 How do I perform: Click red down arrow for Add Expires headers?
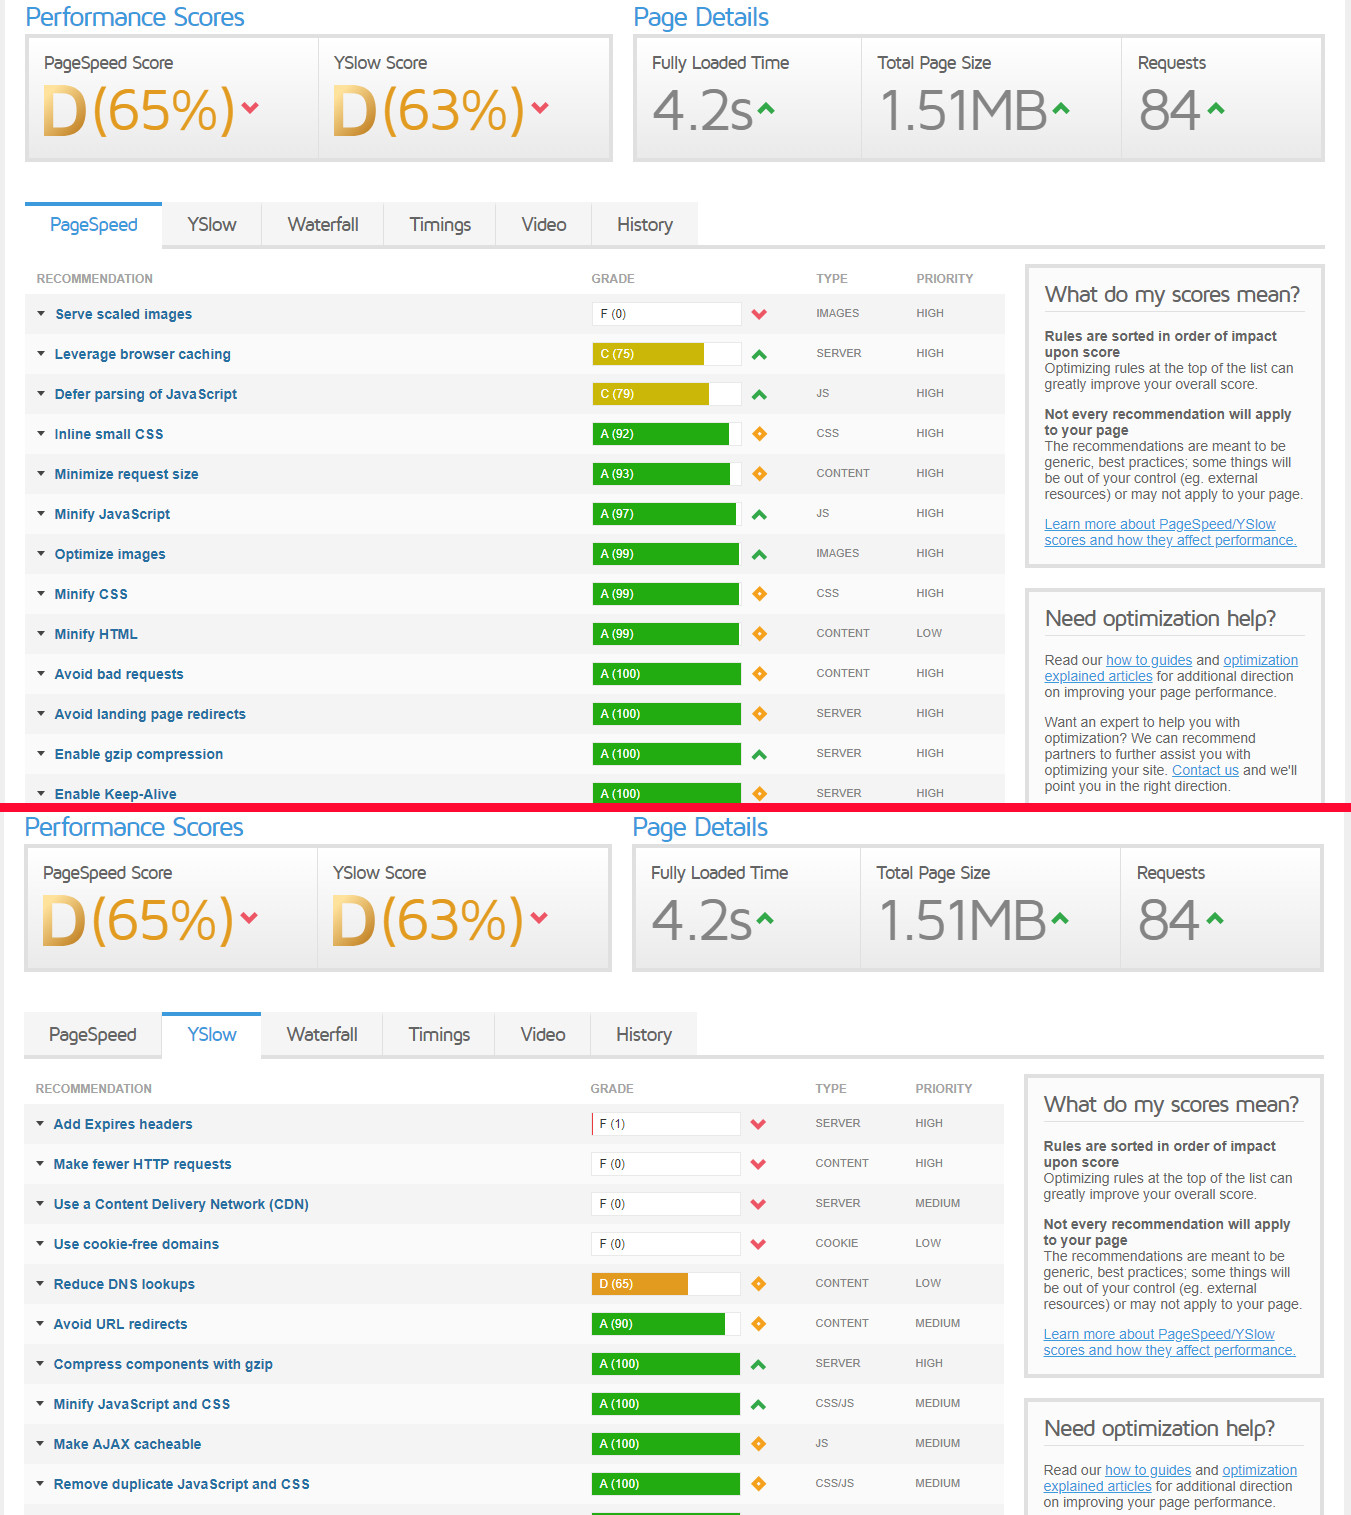tap(758, 1124)
